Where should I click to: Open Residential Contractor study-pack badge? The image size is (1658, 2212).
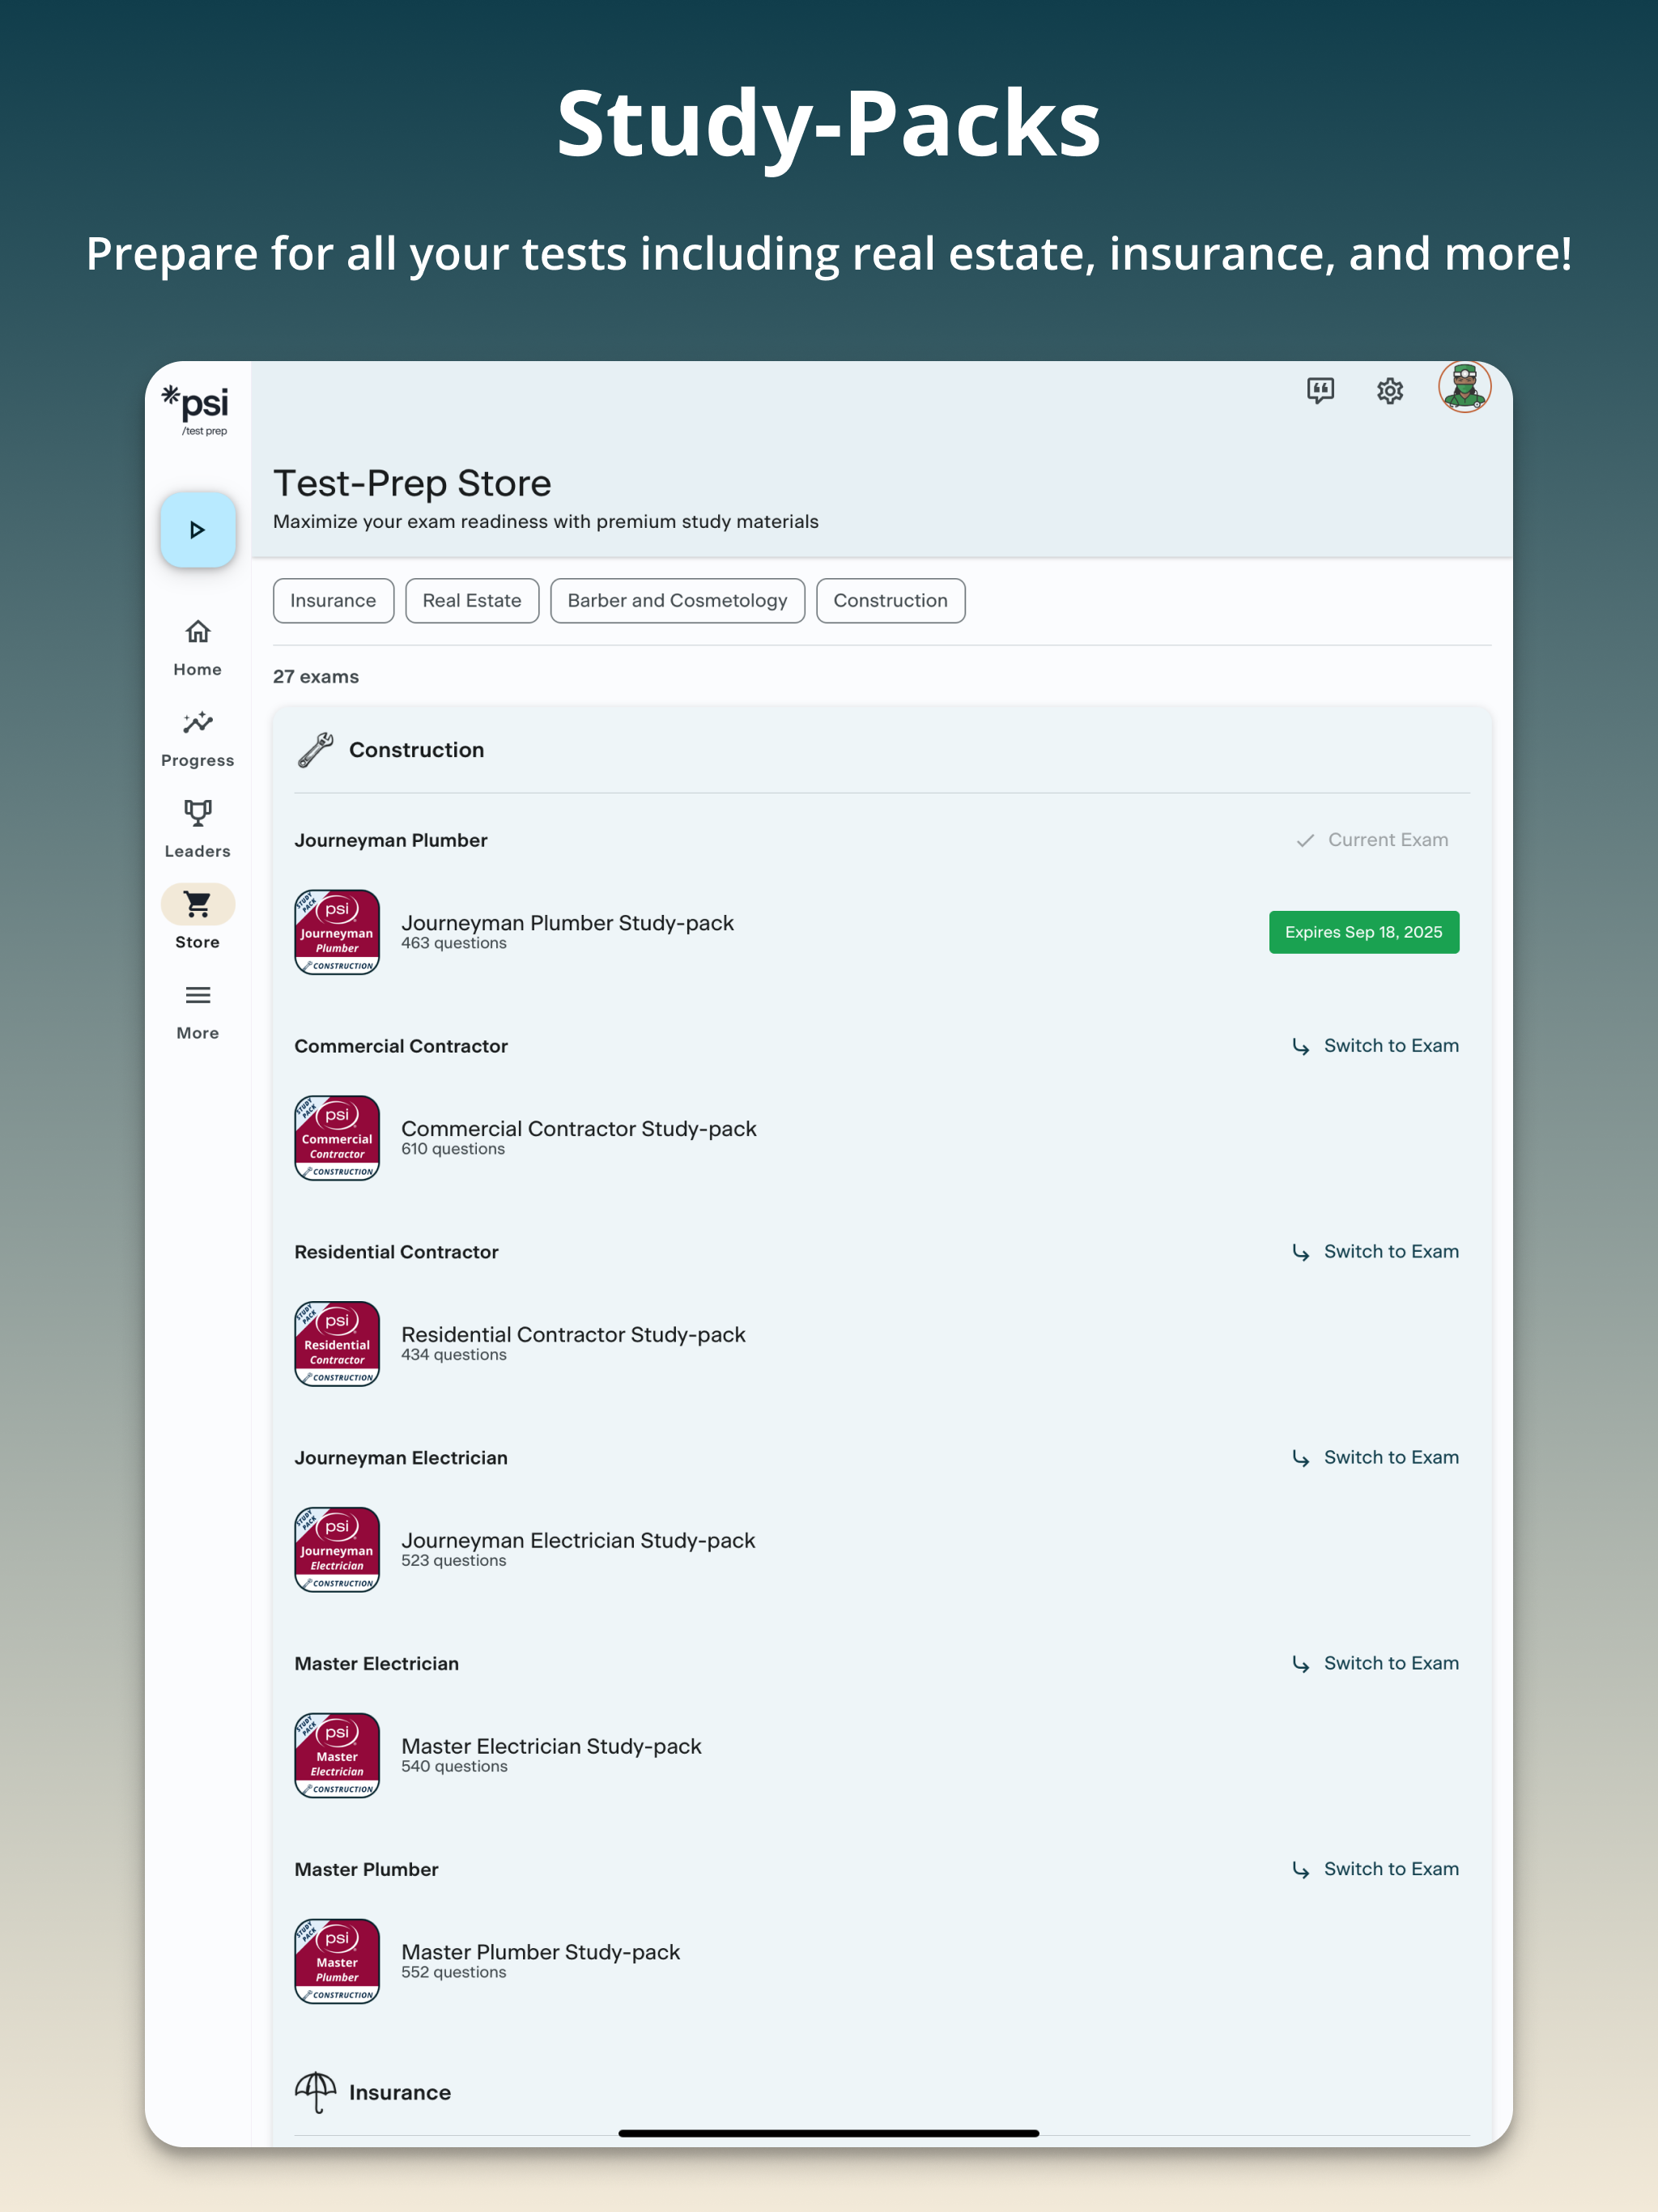pos(337,1344)
